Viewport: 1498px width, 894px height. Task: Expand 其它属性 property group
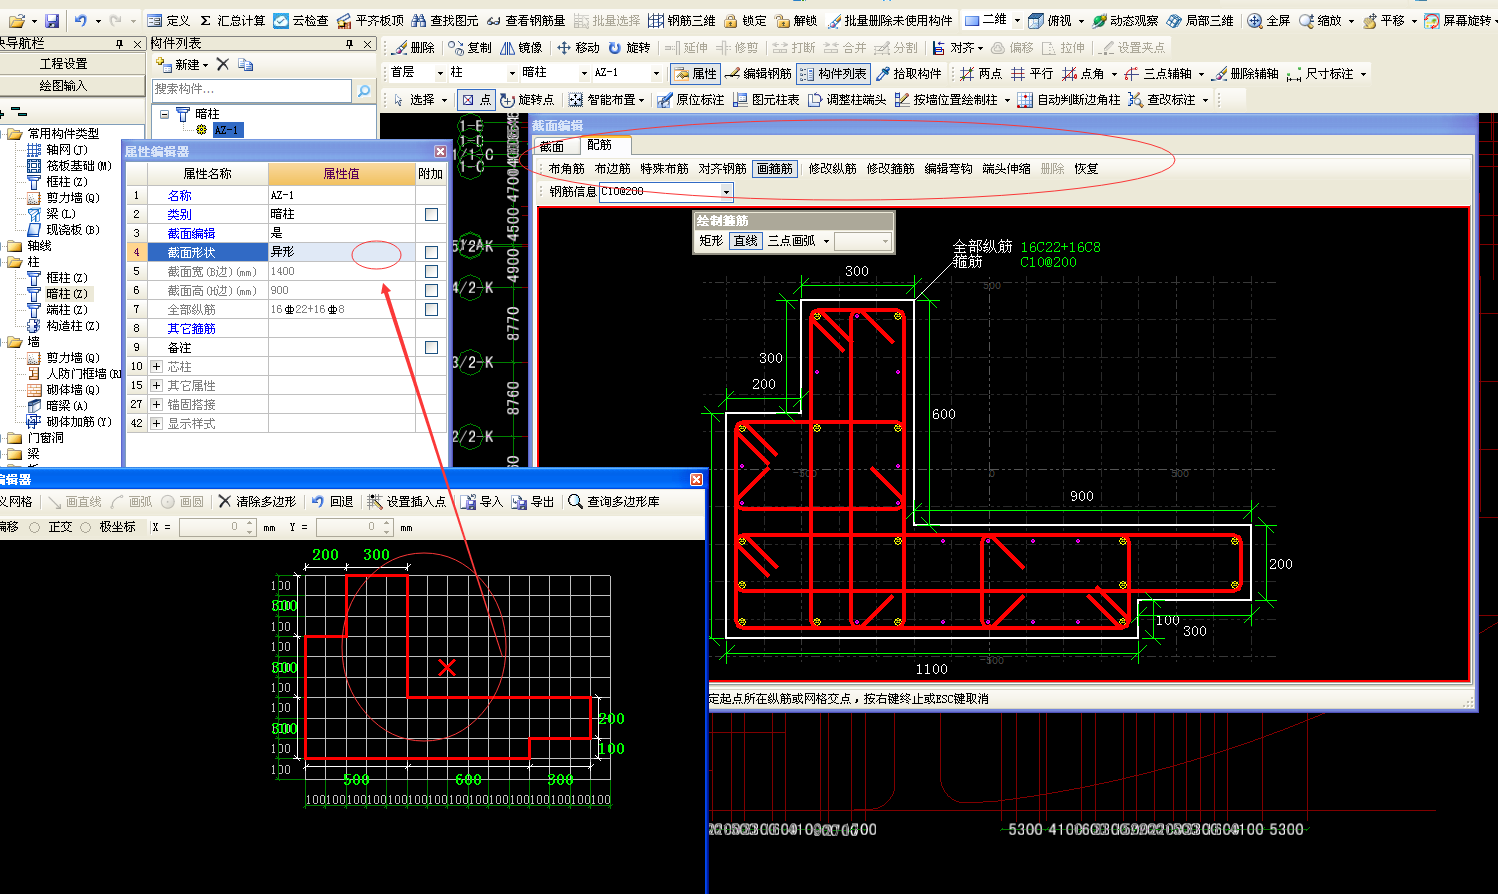156,386
